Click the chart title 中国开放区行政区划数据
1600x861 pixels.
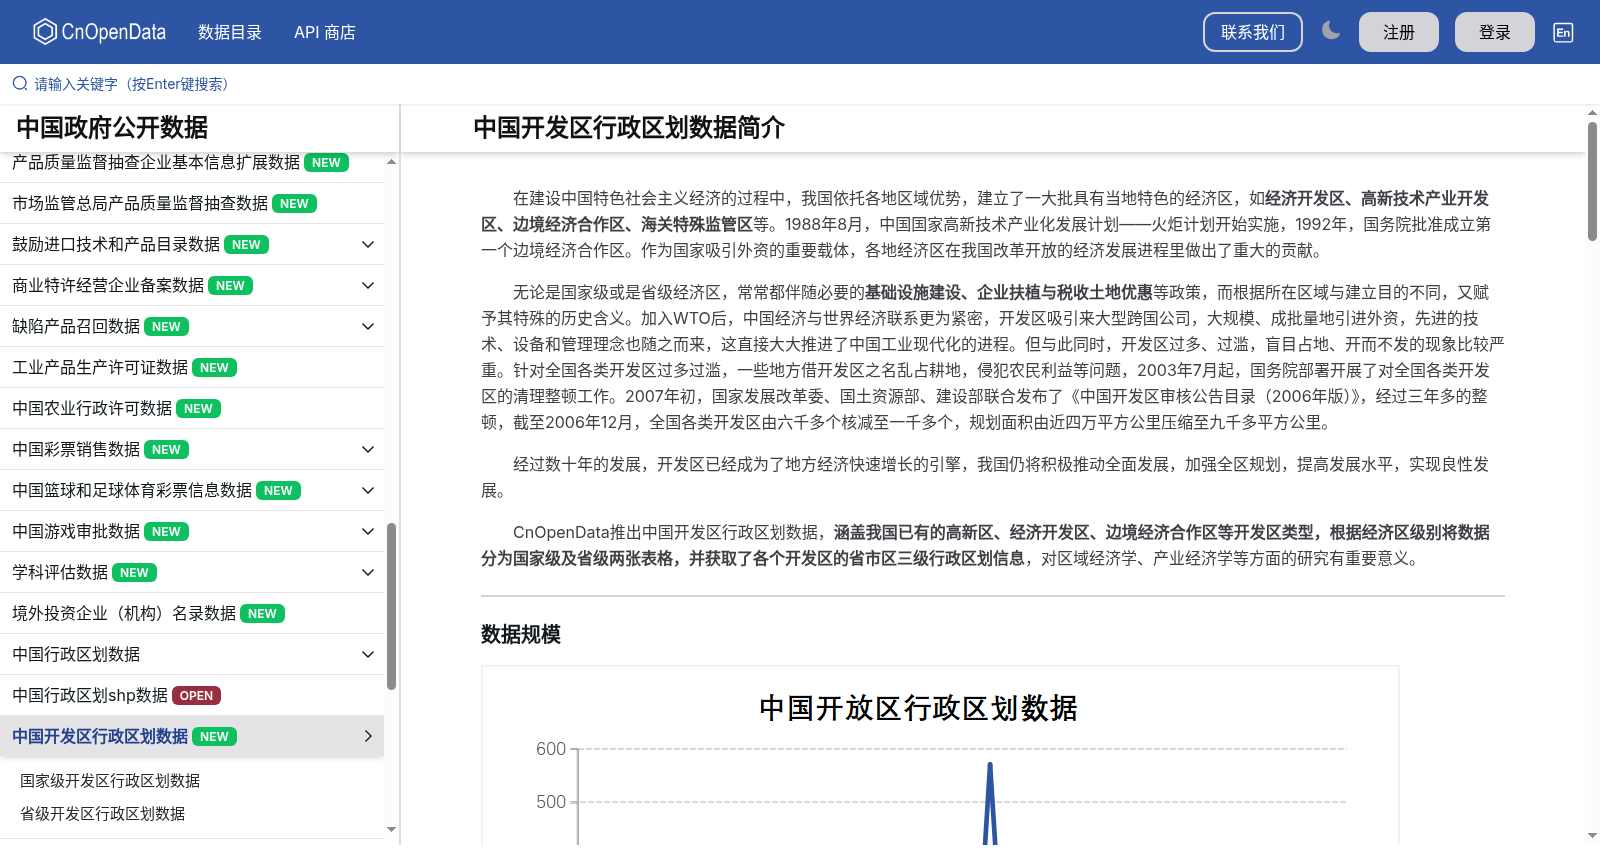pyautogui.click(x=918, y=709)
